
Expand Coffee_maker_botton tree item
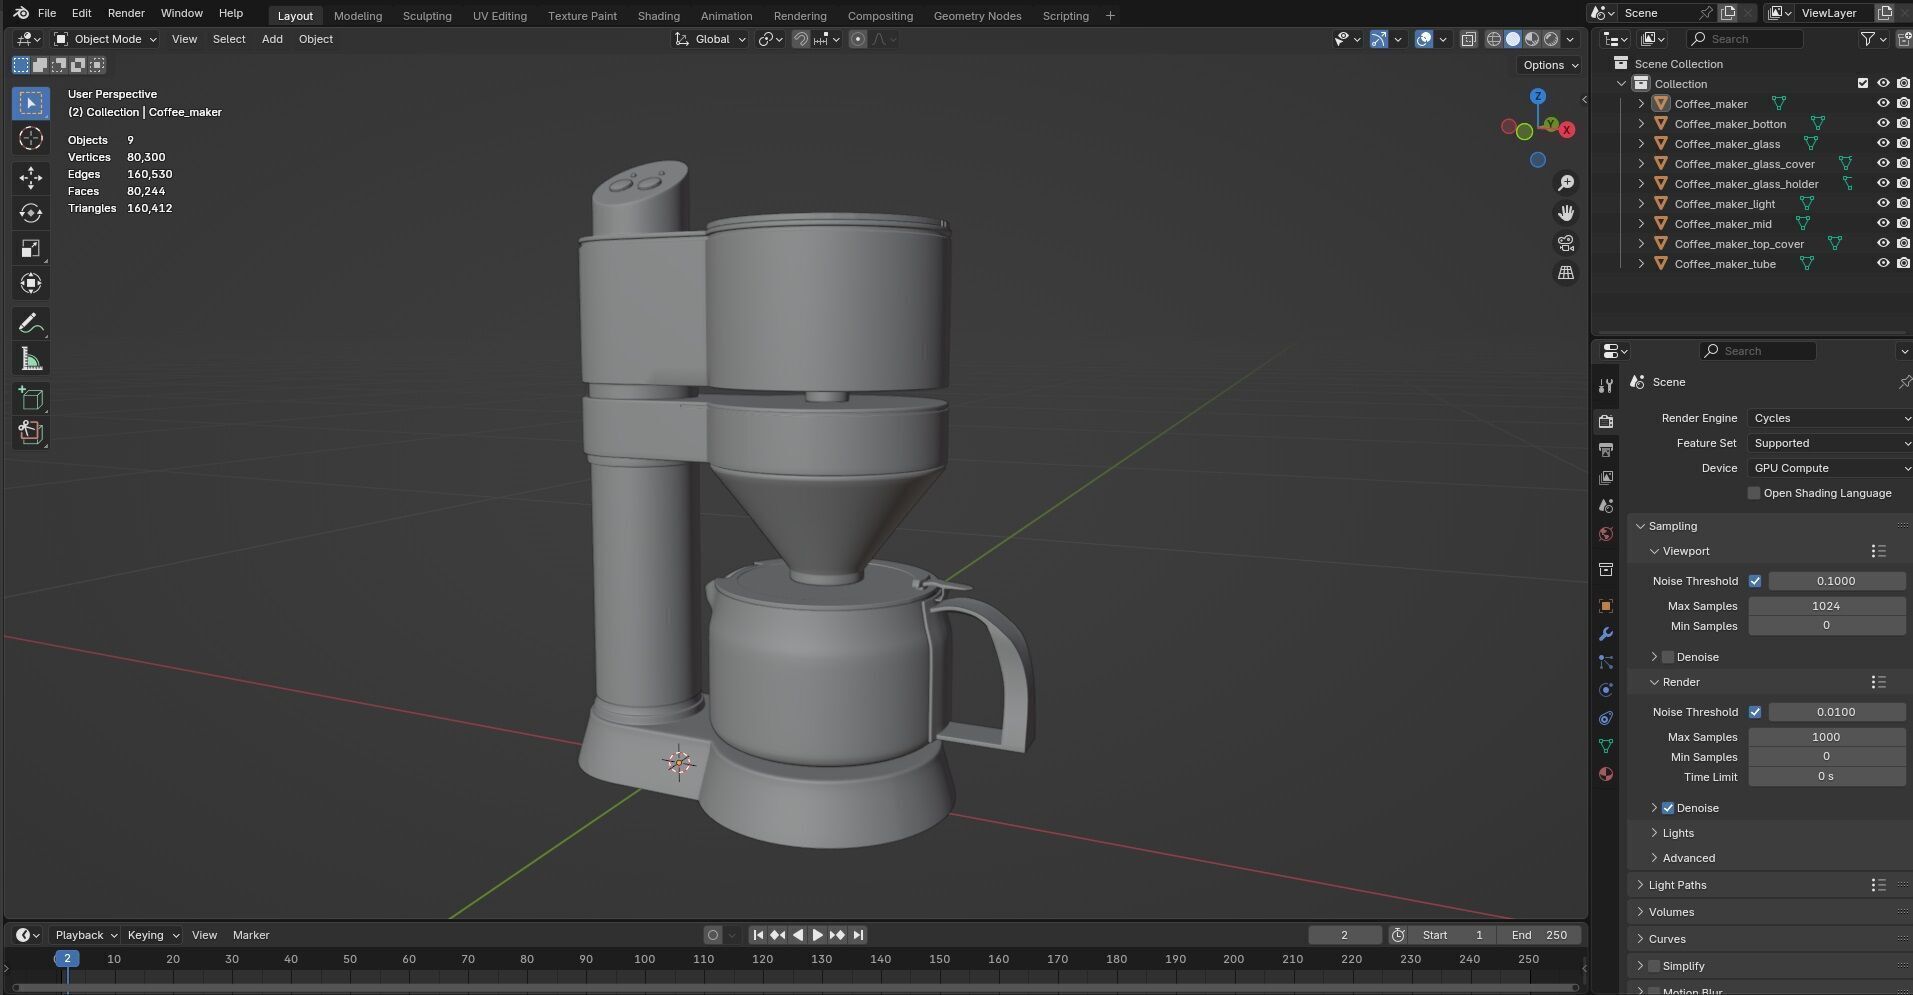tap(1641, 123)
